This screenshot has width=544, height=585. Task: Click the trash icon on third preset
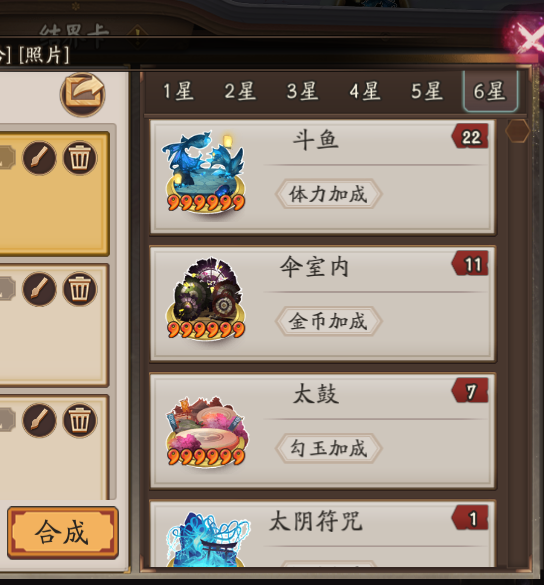80,420
